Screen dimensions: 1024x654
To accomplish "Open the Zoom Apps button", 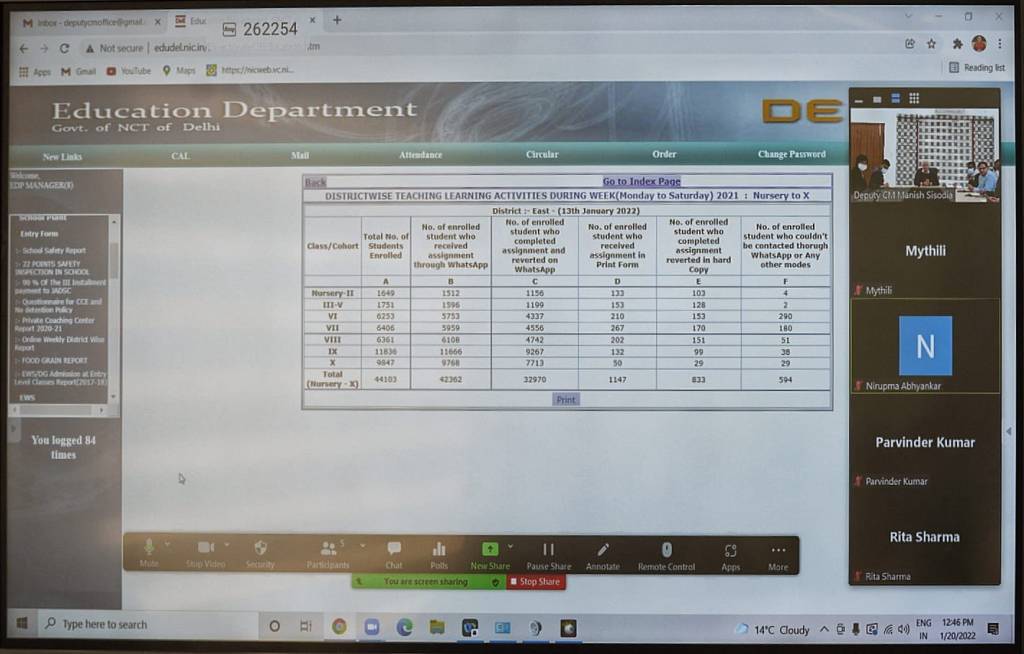I will (731, 552).
